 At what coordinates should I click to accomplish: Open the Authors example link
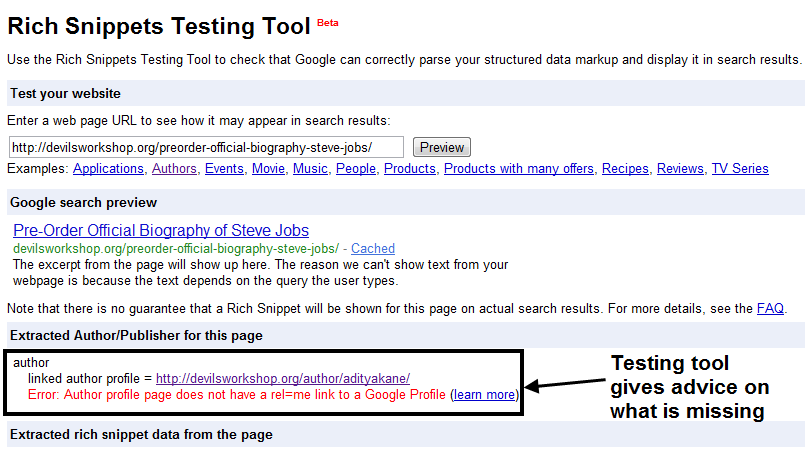click(174, 168)
